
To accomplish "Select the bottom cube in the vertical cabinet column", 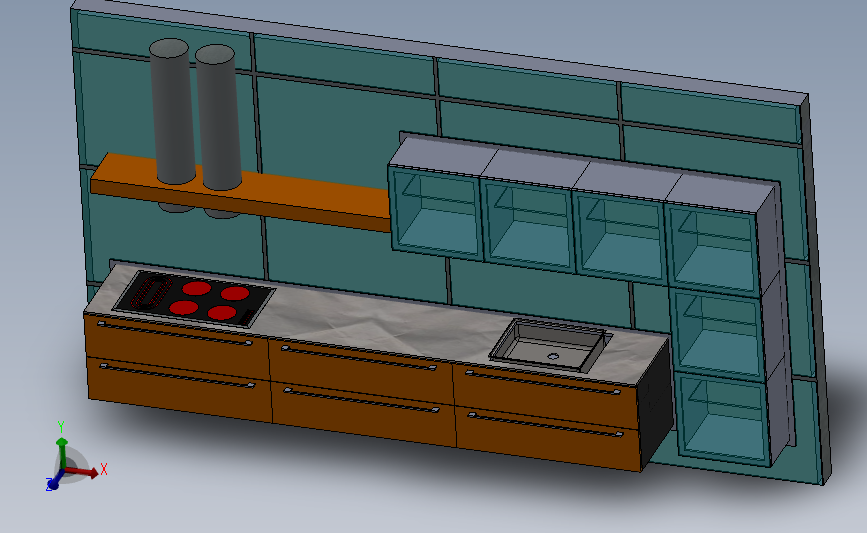I will pyautogui.click(x=723, y=418).
